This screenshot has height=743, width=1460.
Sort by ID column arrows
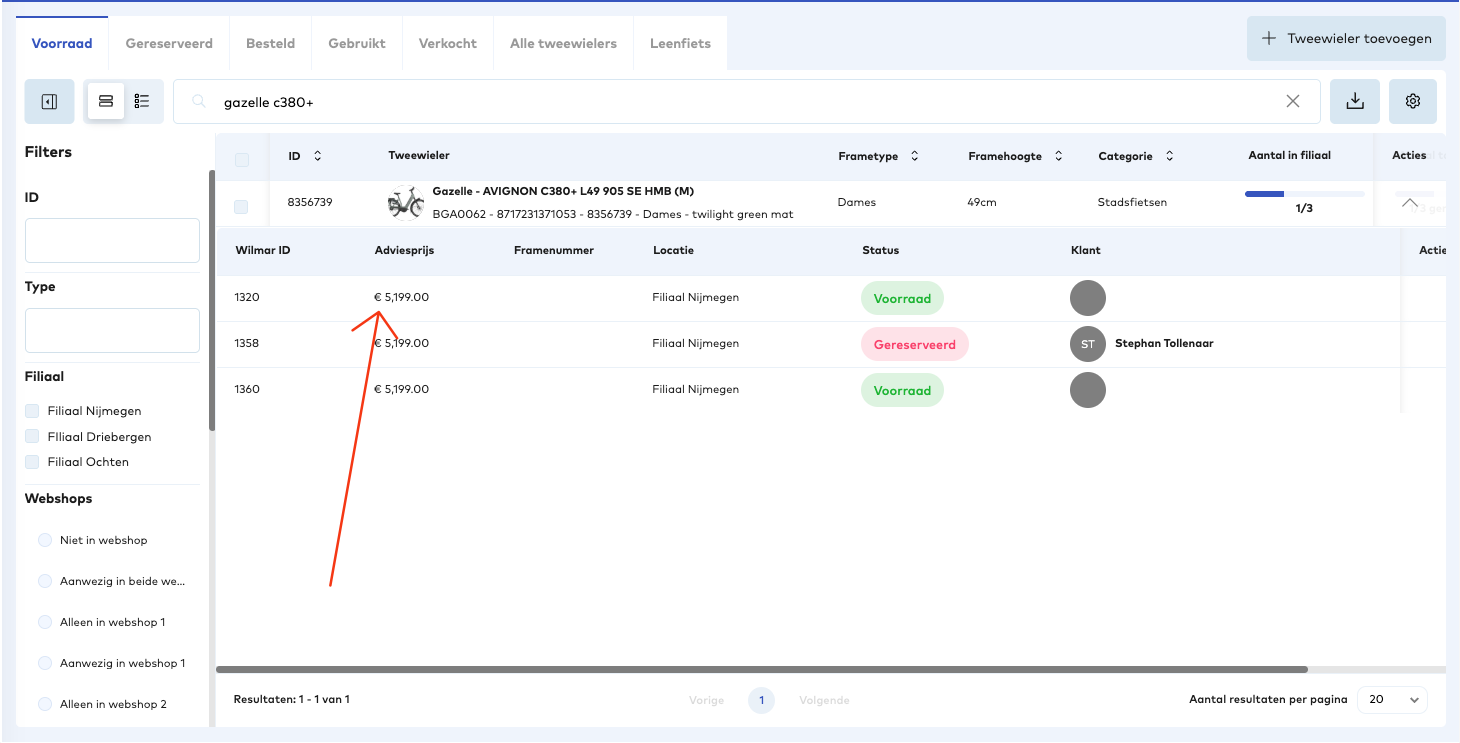318,156
